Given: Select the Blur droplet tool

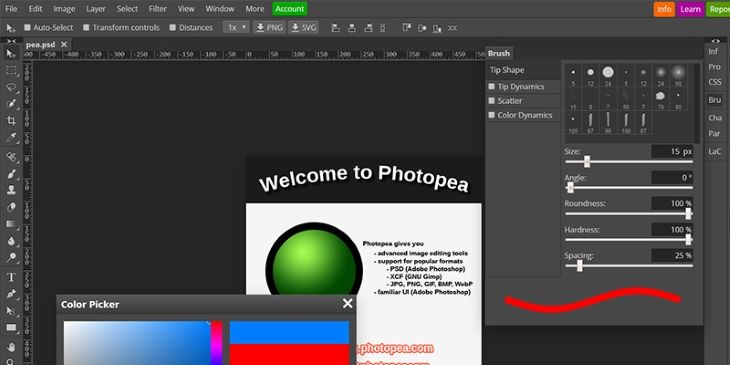Looking at the screenshot, I should pos(11,241).
